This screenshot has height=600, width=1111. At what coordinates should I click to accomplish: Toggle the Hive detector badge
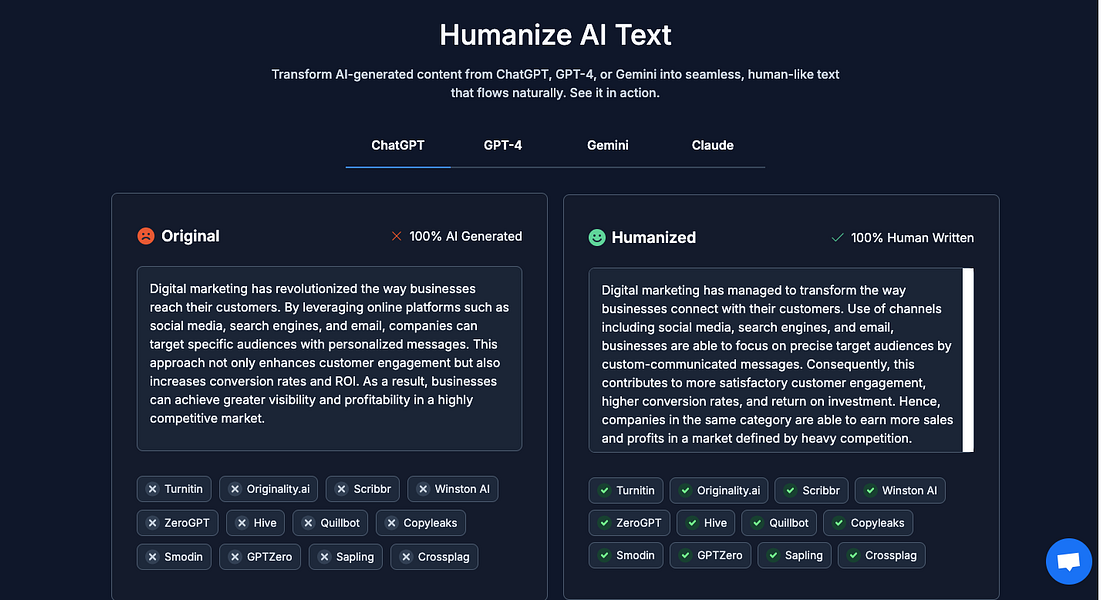click(x=255, y=522)
